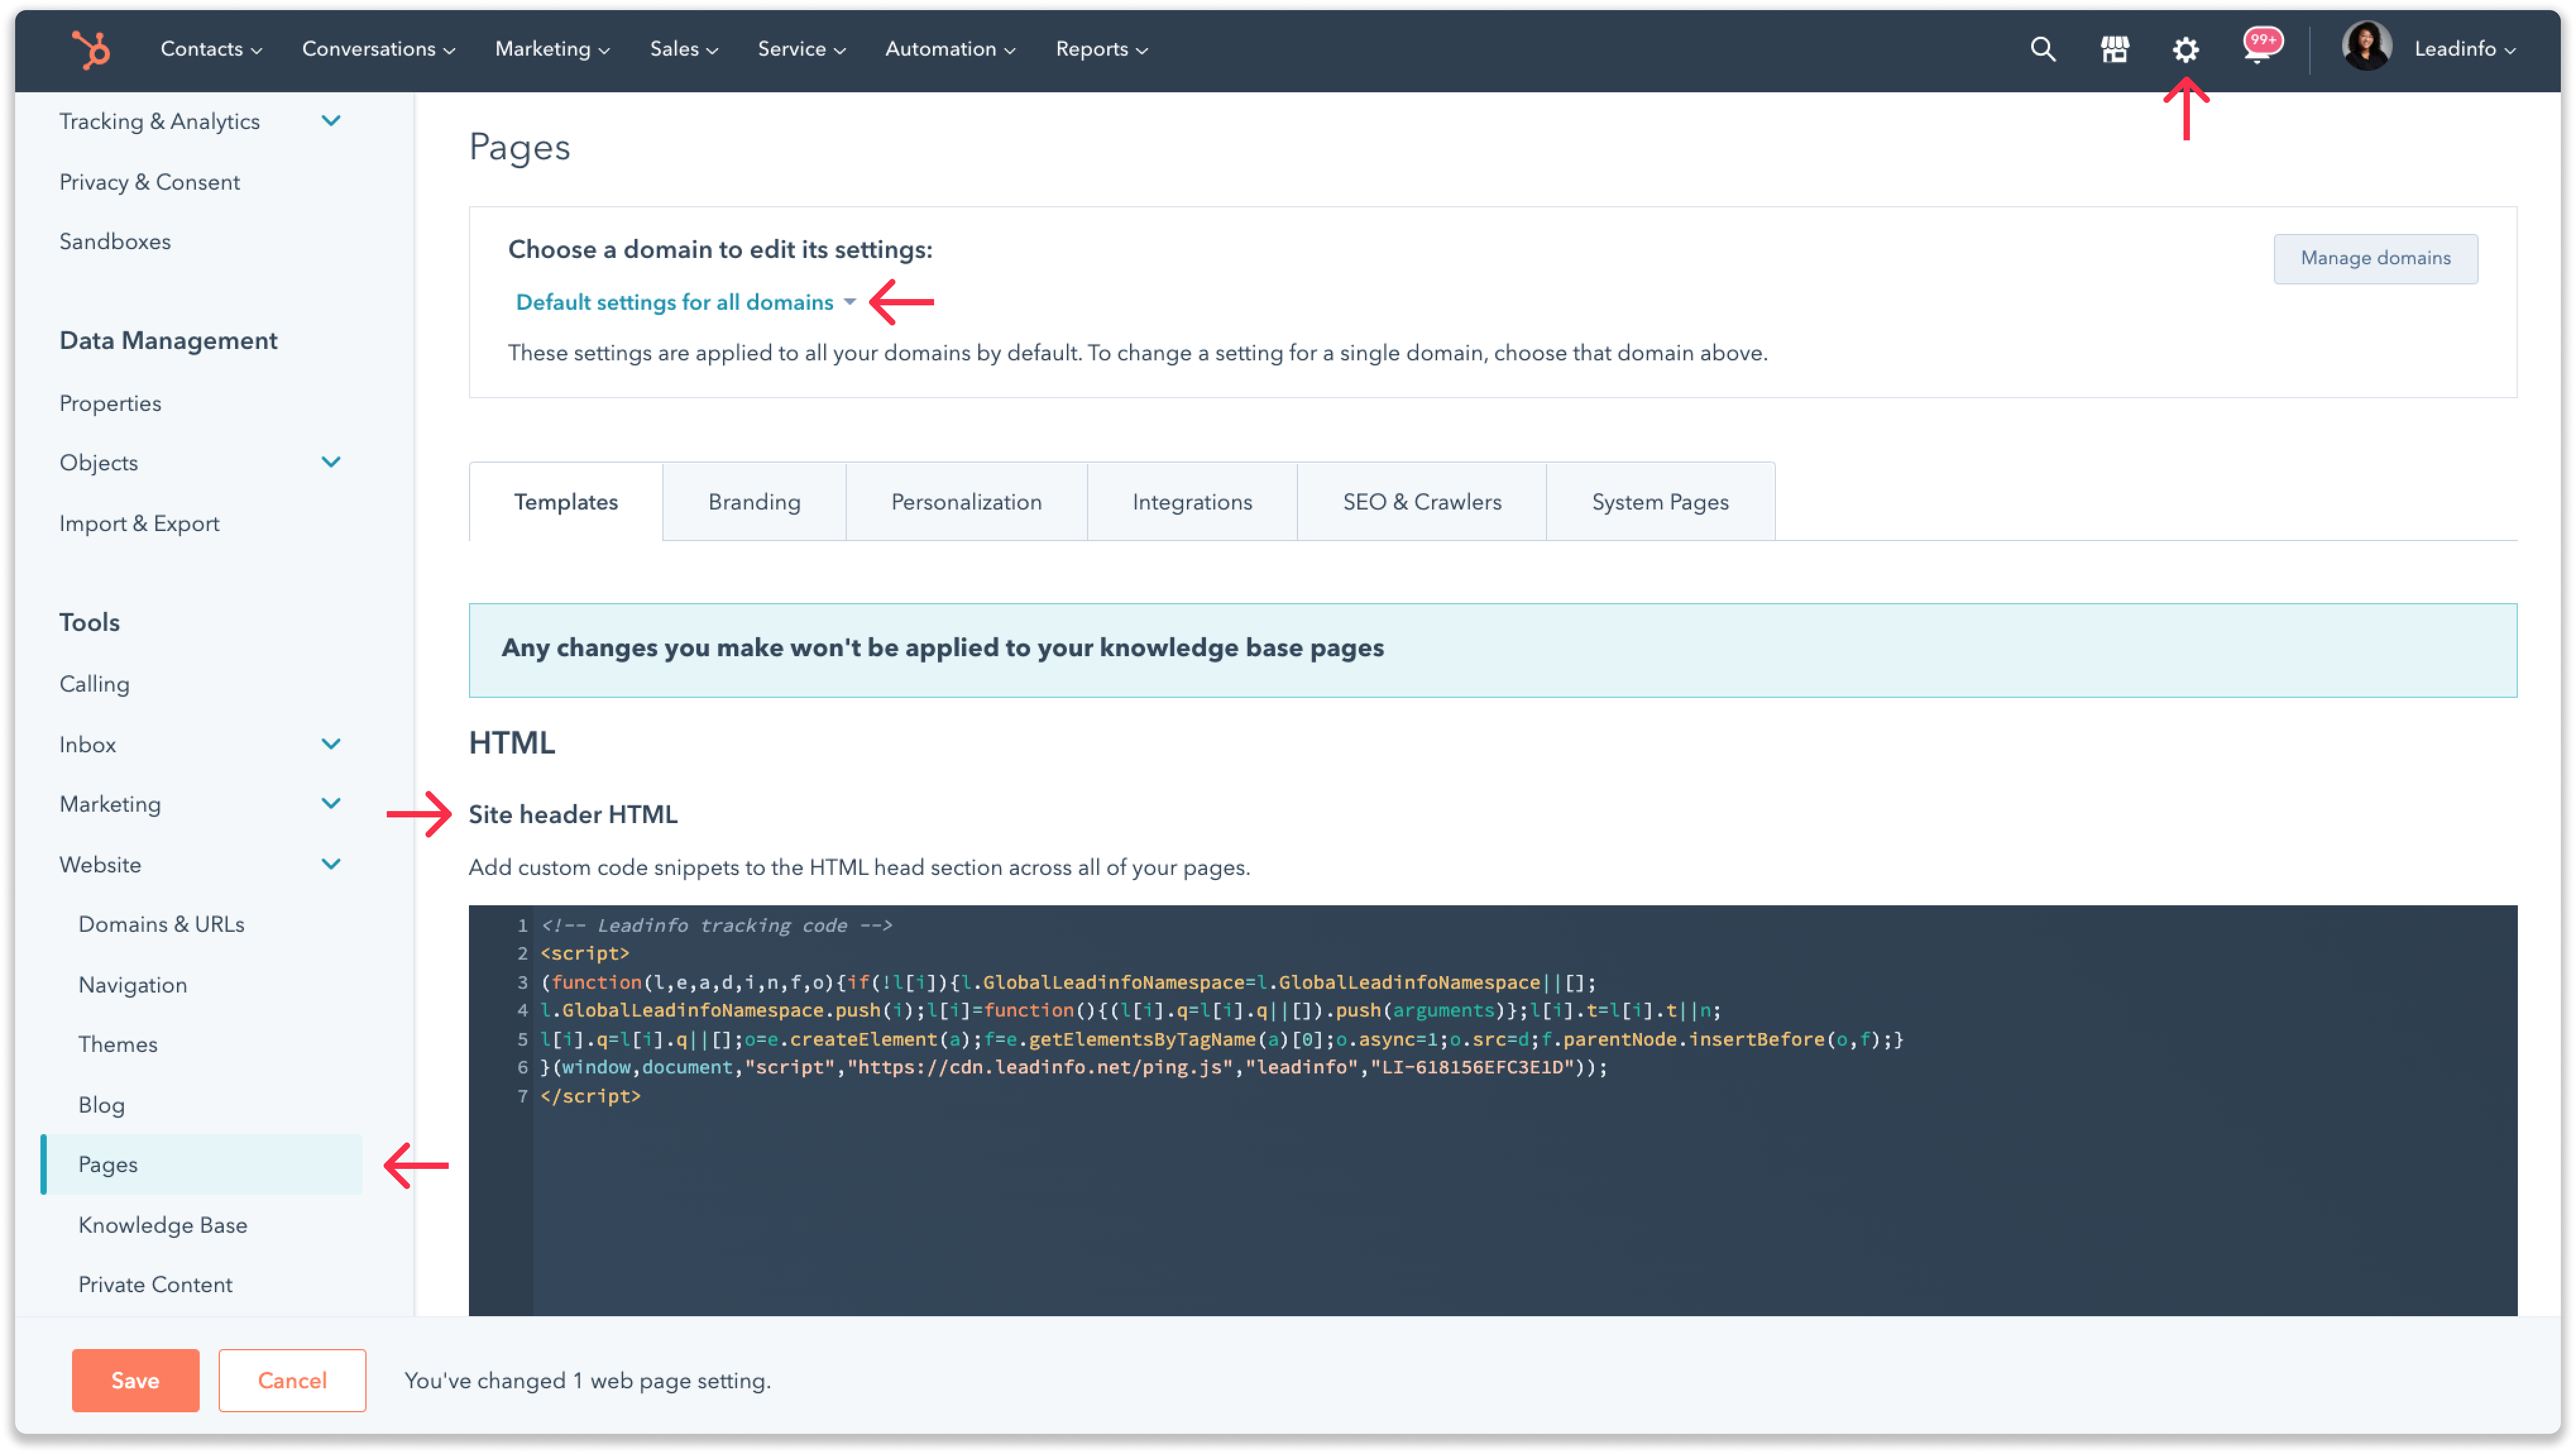The height and width of the screenshot is (1454, 2576).
Task: Go to Privacy & Consent settings
Action: (x=149, y=182)
